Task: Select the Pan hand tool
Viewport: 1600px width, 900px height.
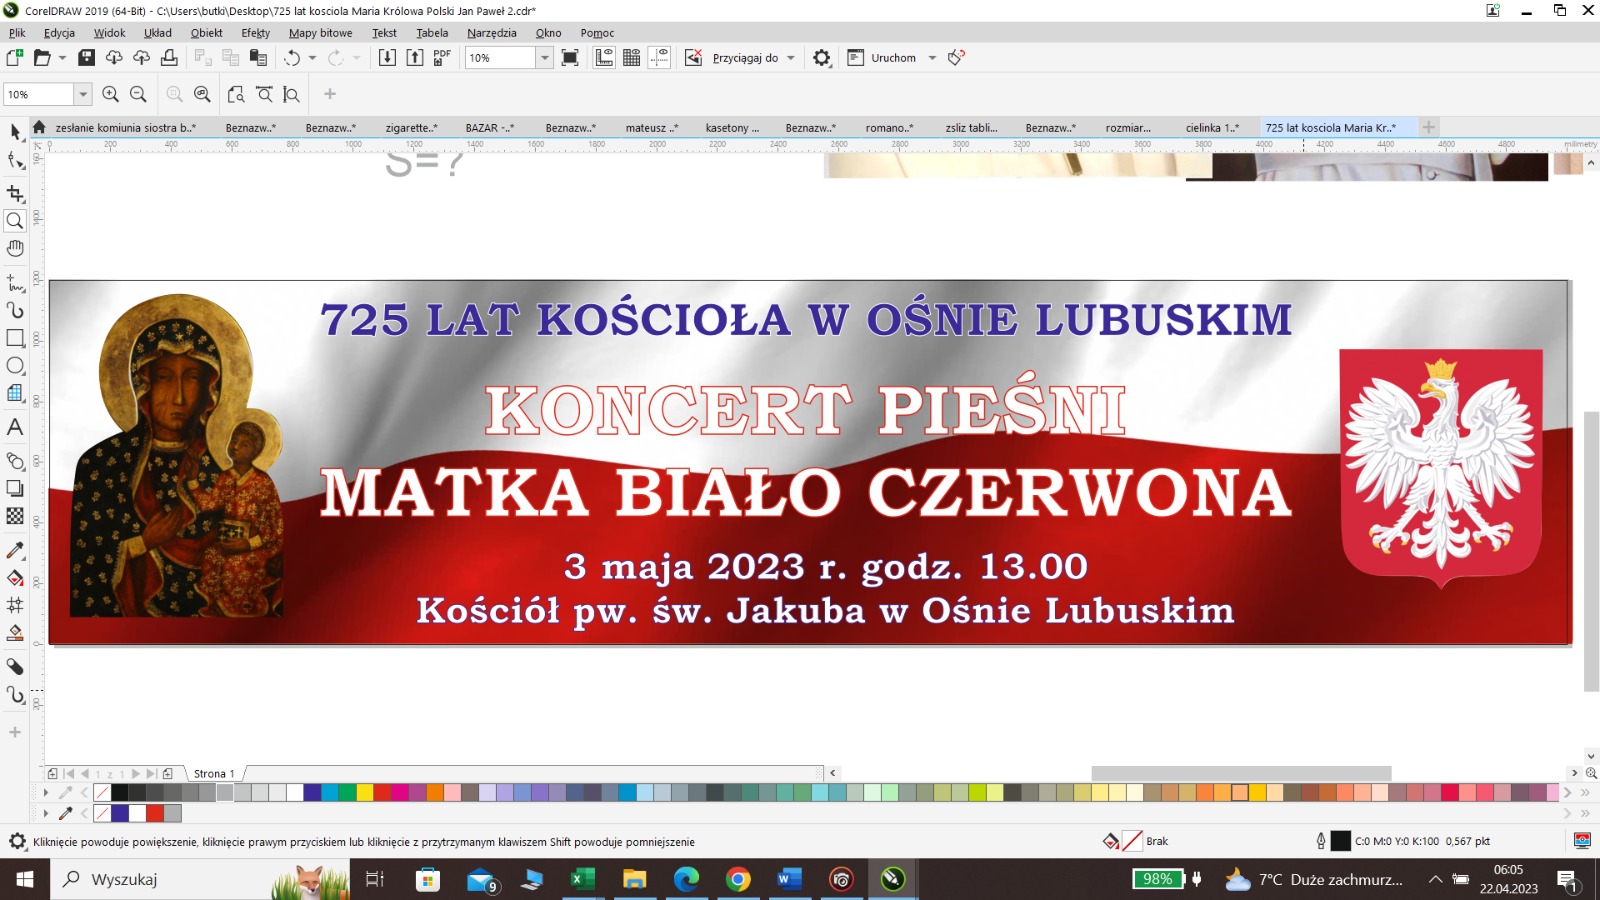Action: click(x=15, y=248)
